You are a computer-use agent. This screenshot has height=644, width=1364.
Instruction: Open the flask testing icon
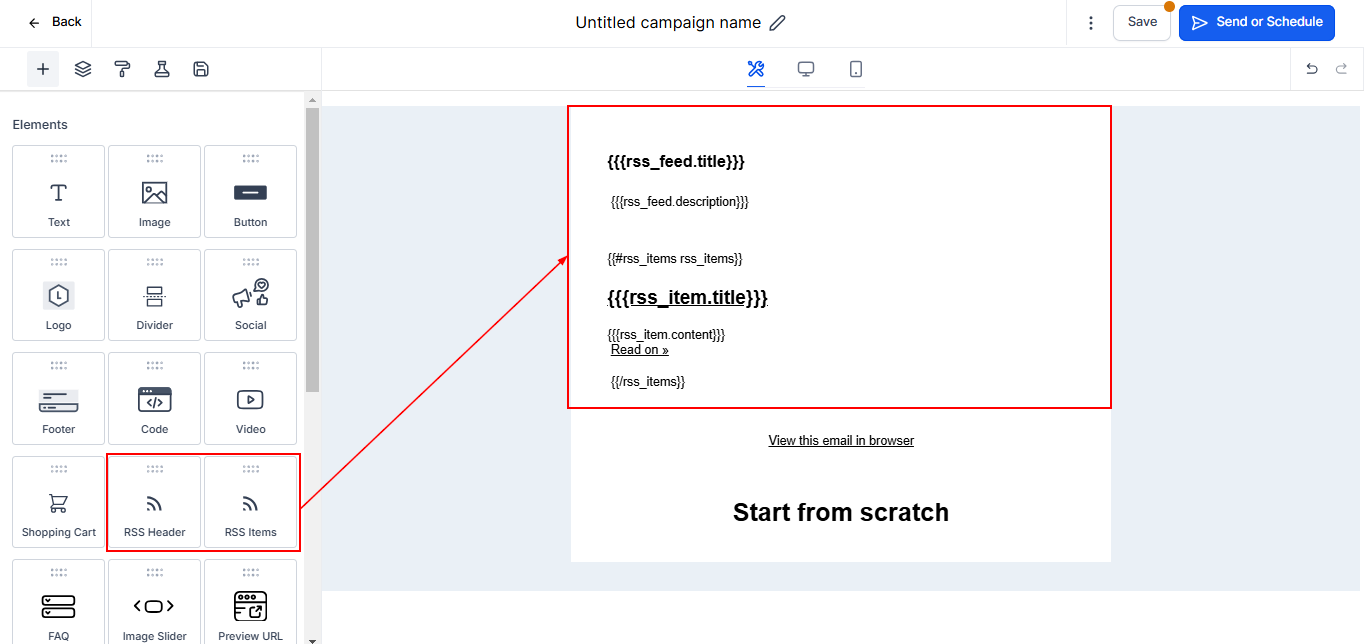(x=161, y=69)
